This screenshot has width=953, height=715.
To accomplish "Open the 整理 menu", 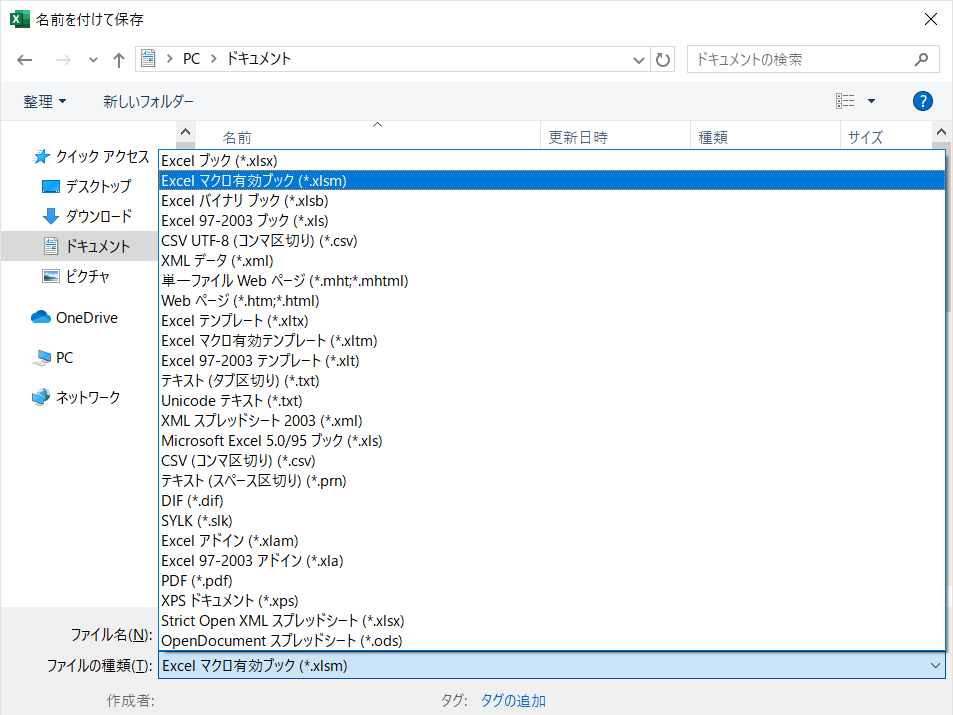I will [44, 101].
